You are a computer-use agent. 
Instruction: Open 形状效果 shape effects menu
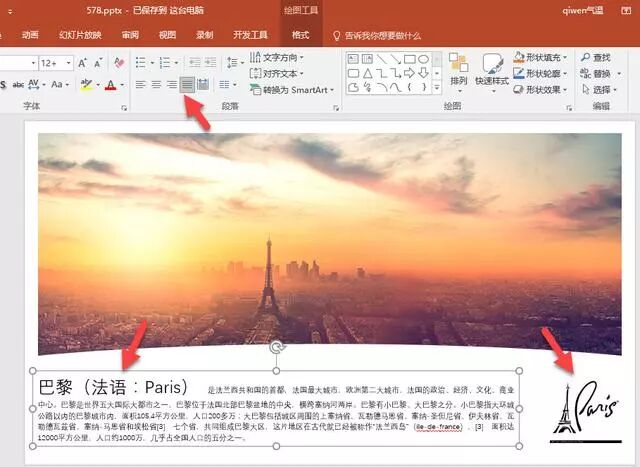pos(540,89)
